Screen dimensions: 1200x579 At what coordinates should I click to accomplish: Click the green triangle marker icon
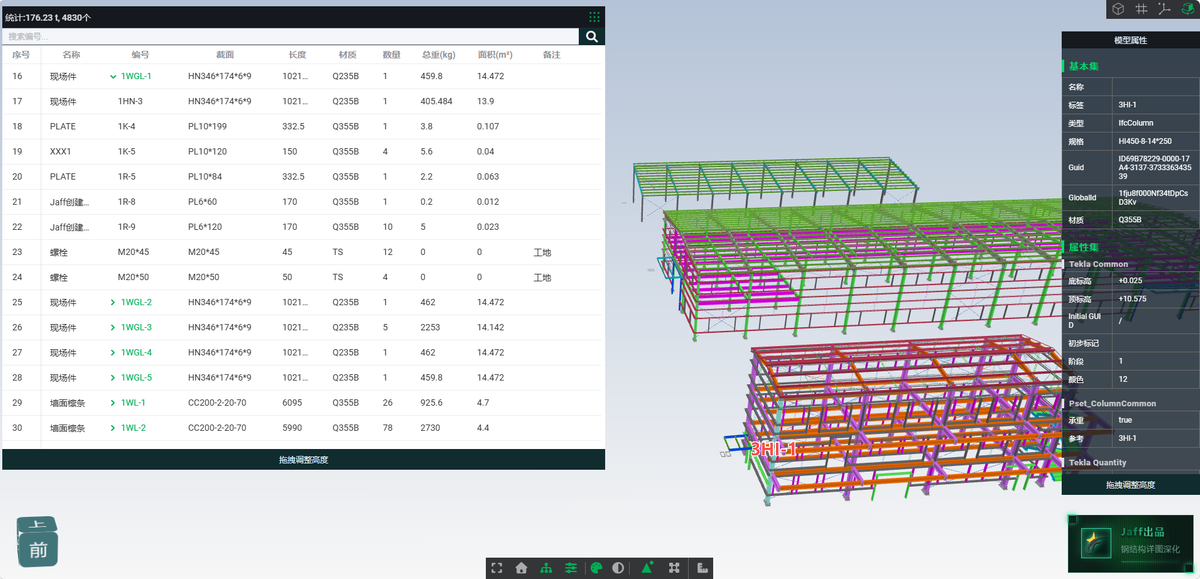647,568
